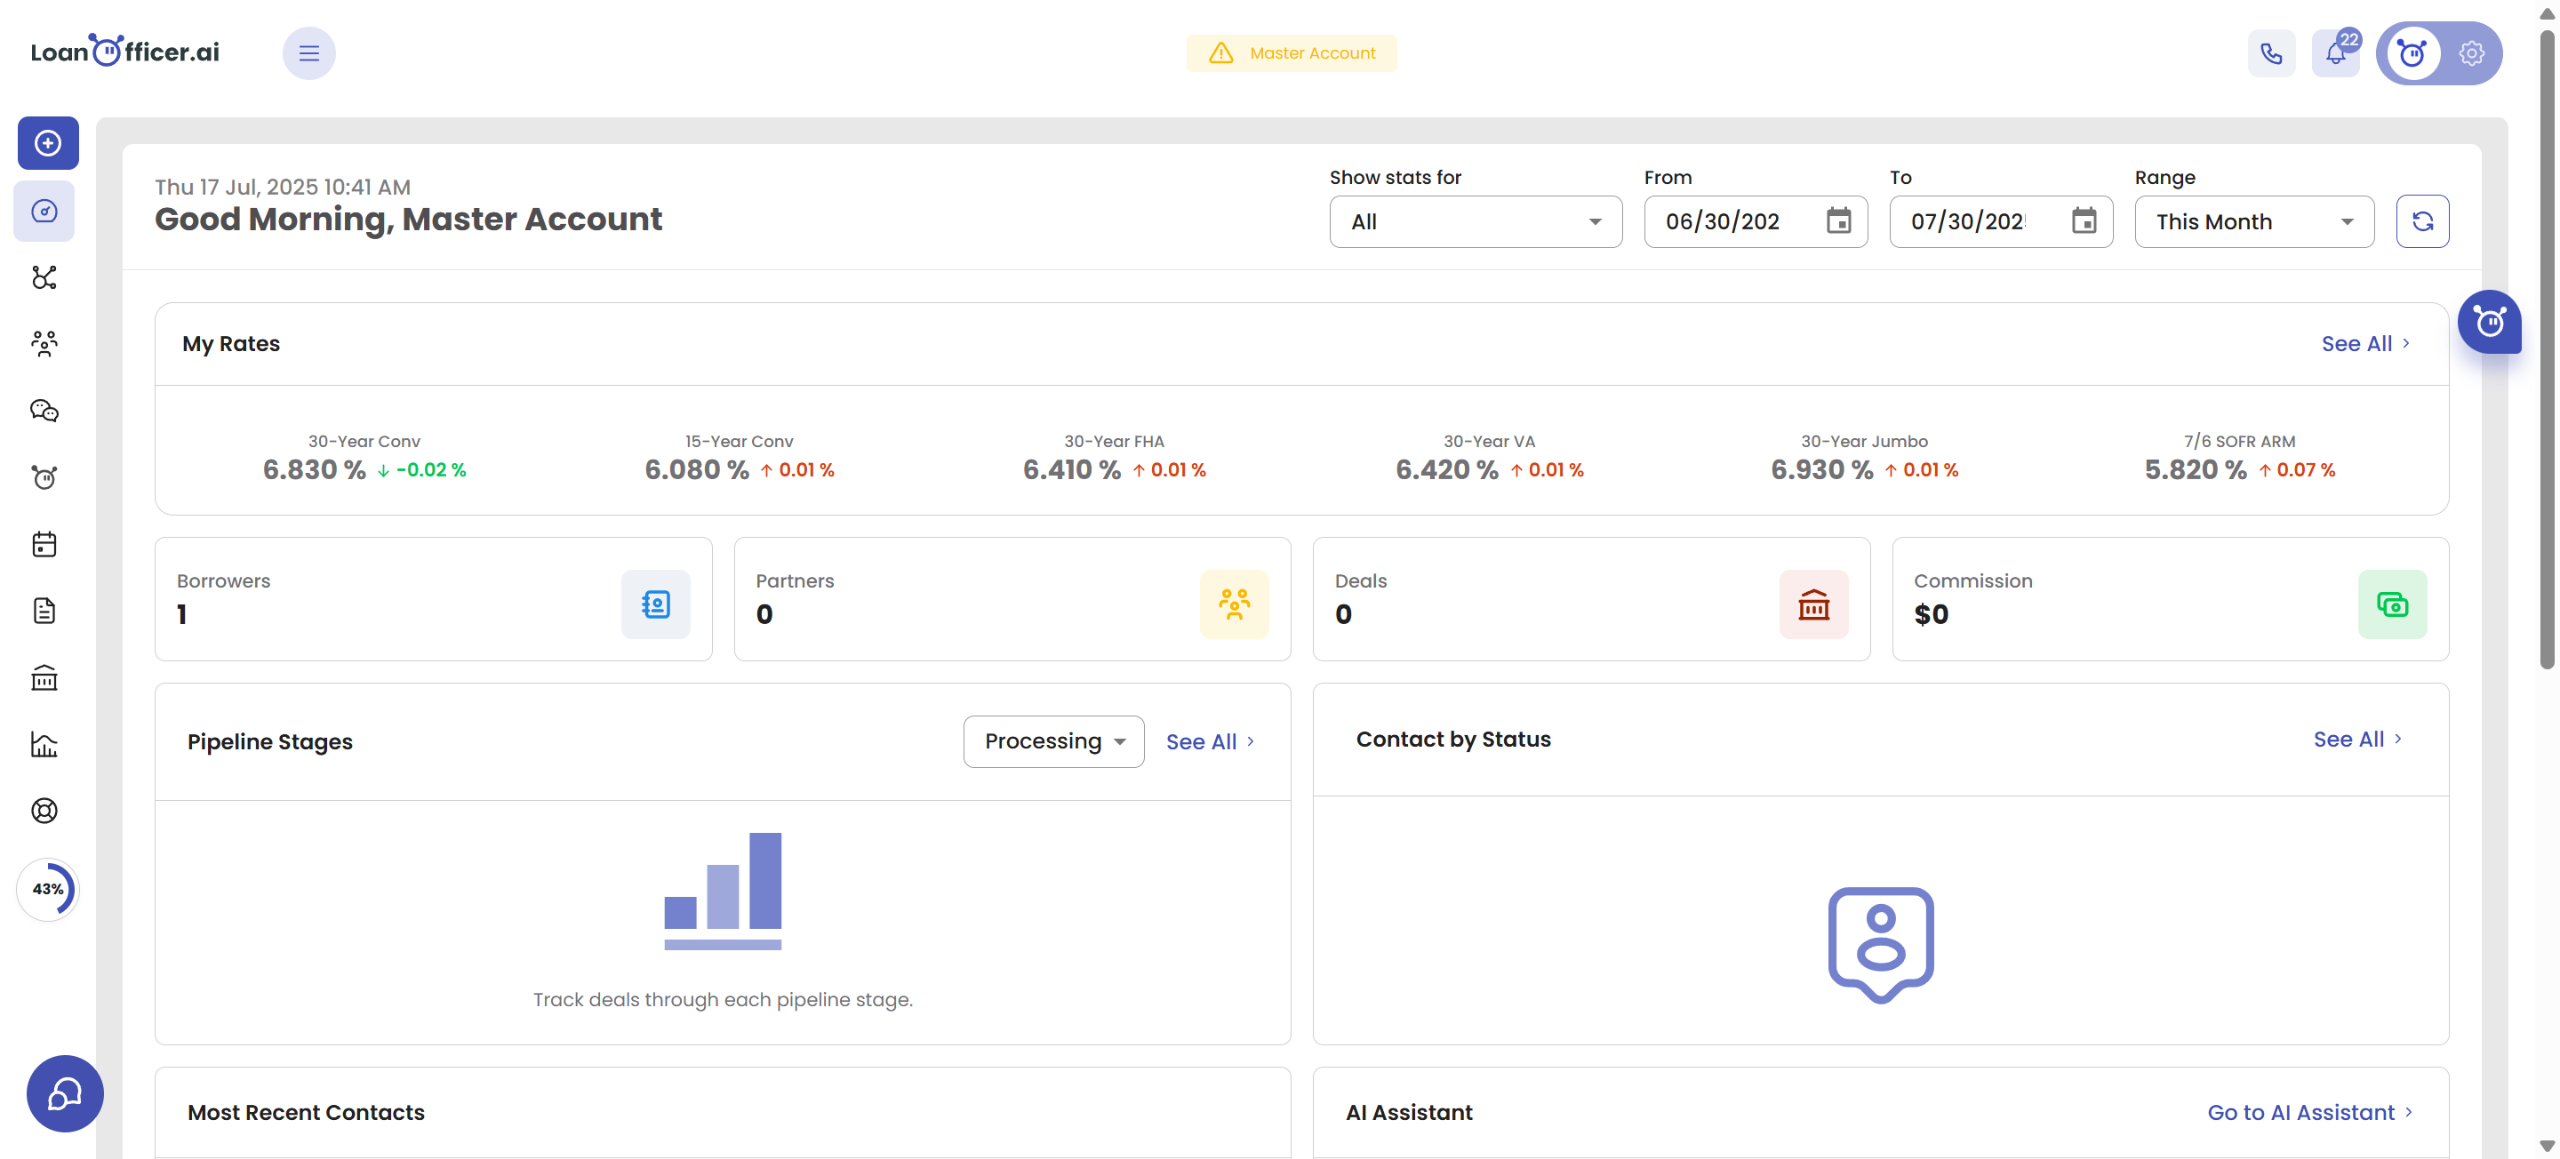Open the documents page sidebar item

(x=44, y=611)
